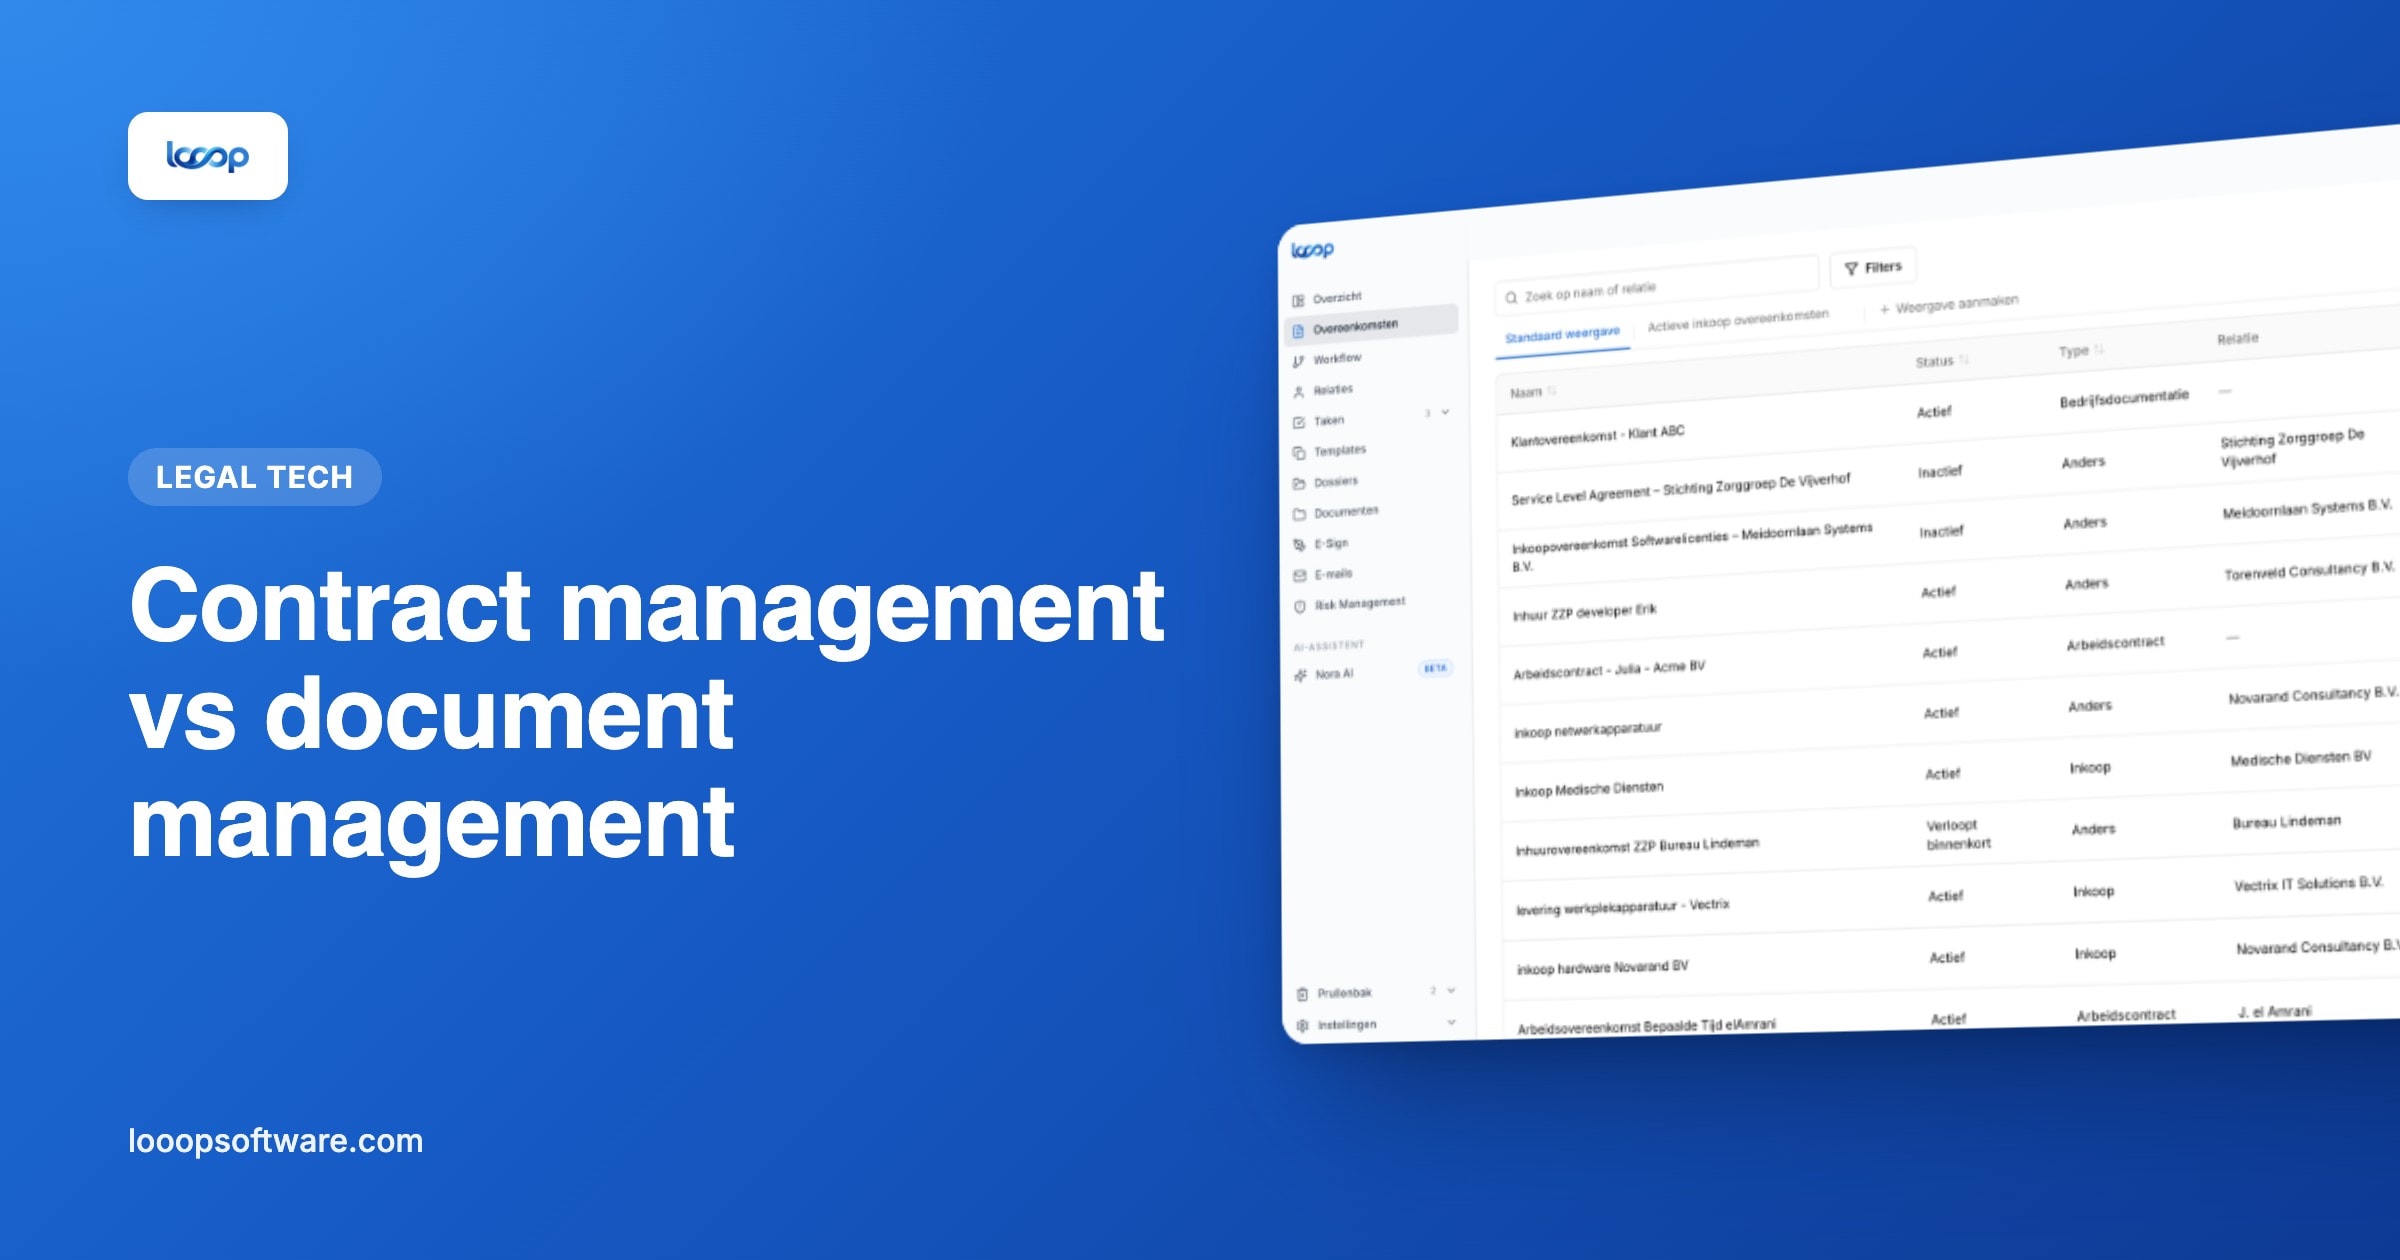2400x1260 pixels.
Task: Sort table by Type column
Action: coord(2081,351)
